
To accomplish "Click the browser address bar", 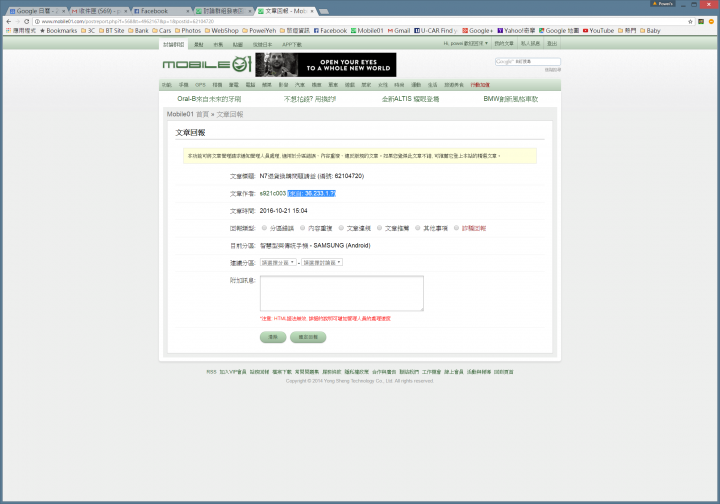I will (358, 22).
